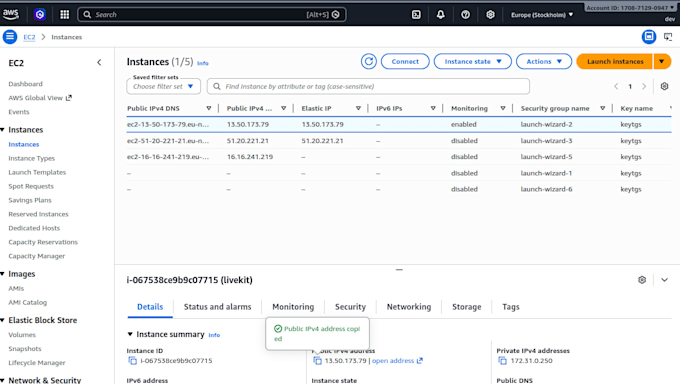Collapse the Elastic Block Store section
680x384 pixels.
pyautogui.click(x=3, y=320)
